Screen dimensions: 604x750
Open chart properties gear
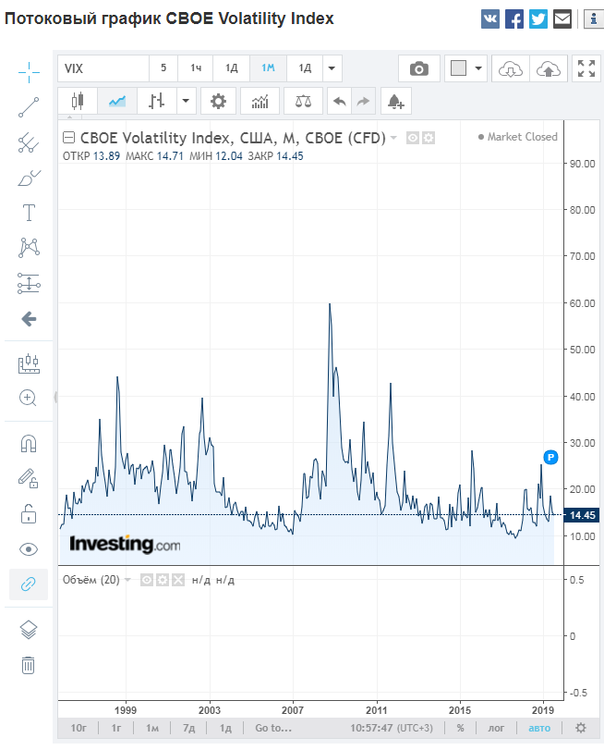(218, 101)
